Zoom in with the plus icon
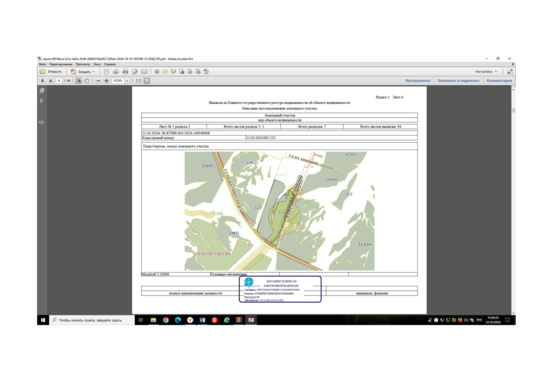This screenshot has width=553, height=391. (x=107, y=81)
